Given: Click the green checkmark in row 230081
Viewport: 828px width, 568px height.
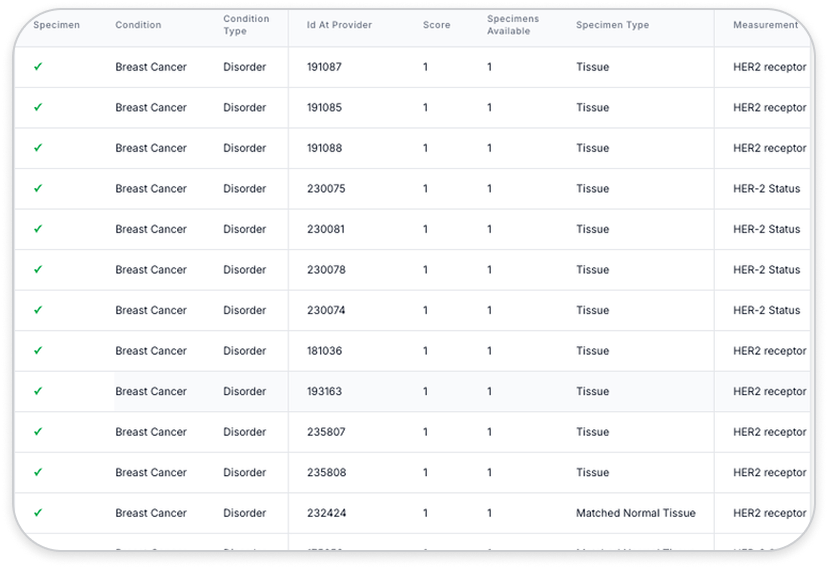Looking at the screenshot, I should [38, 229].
